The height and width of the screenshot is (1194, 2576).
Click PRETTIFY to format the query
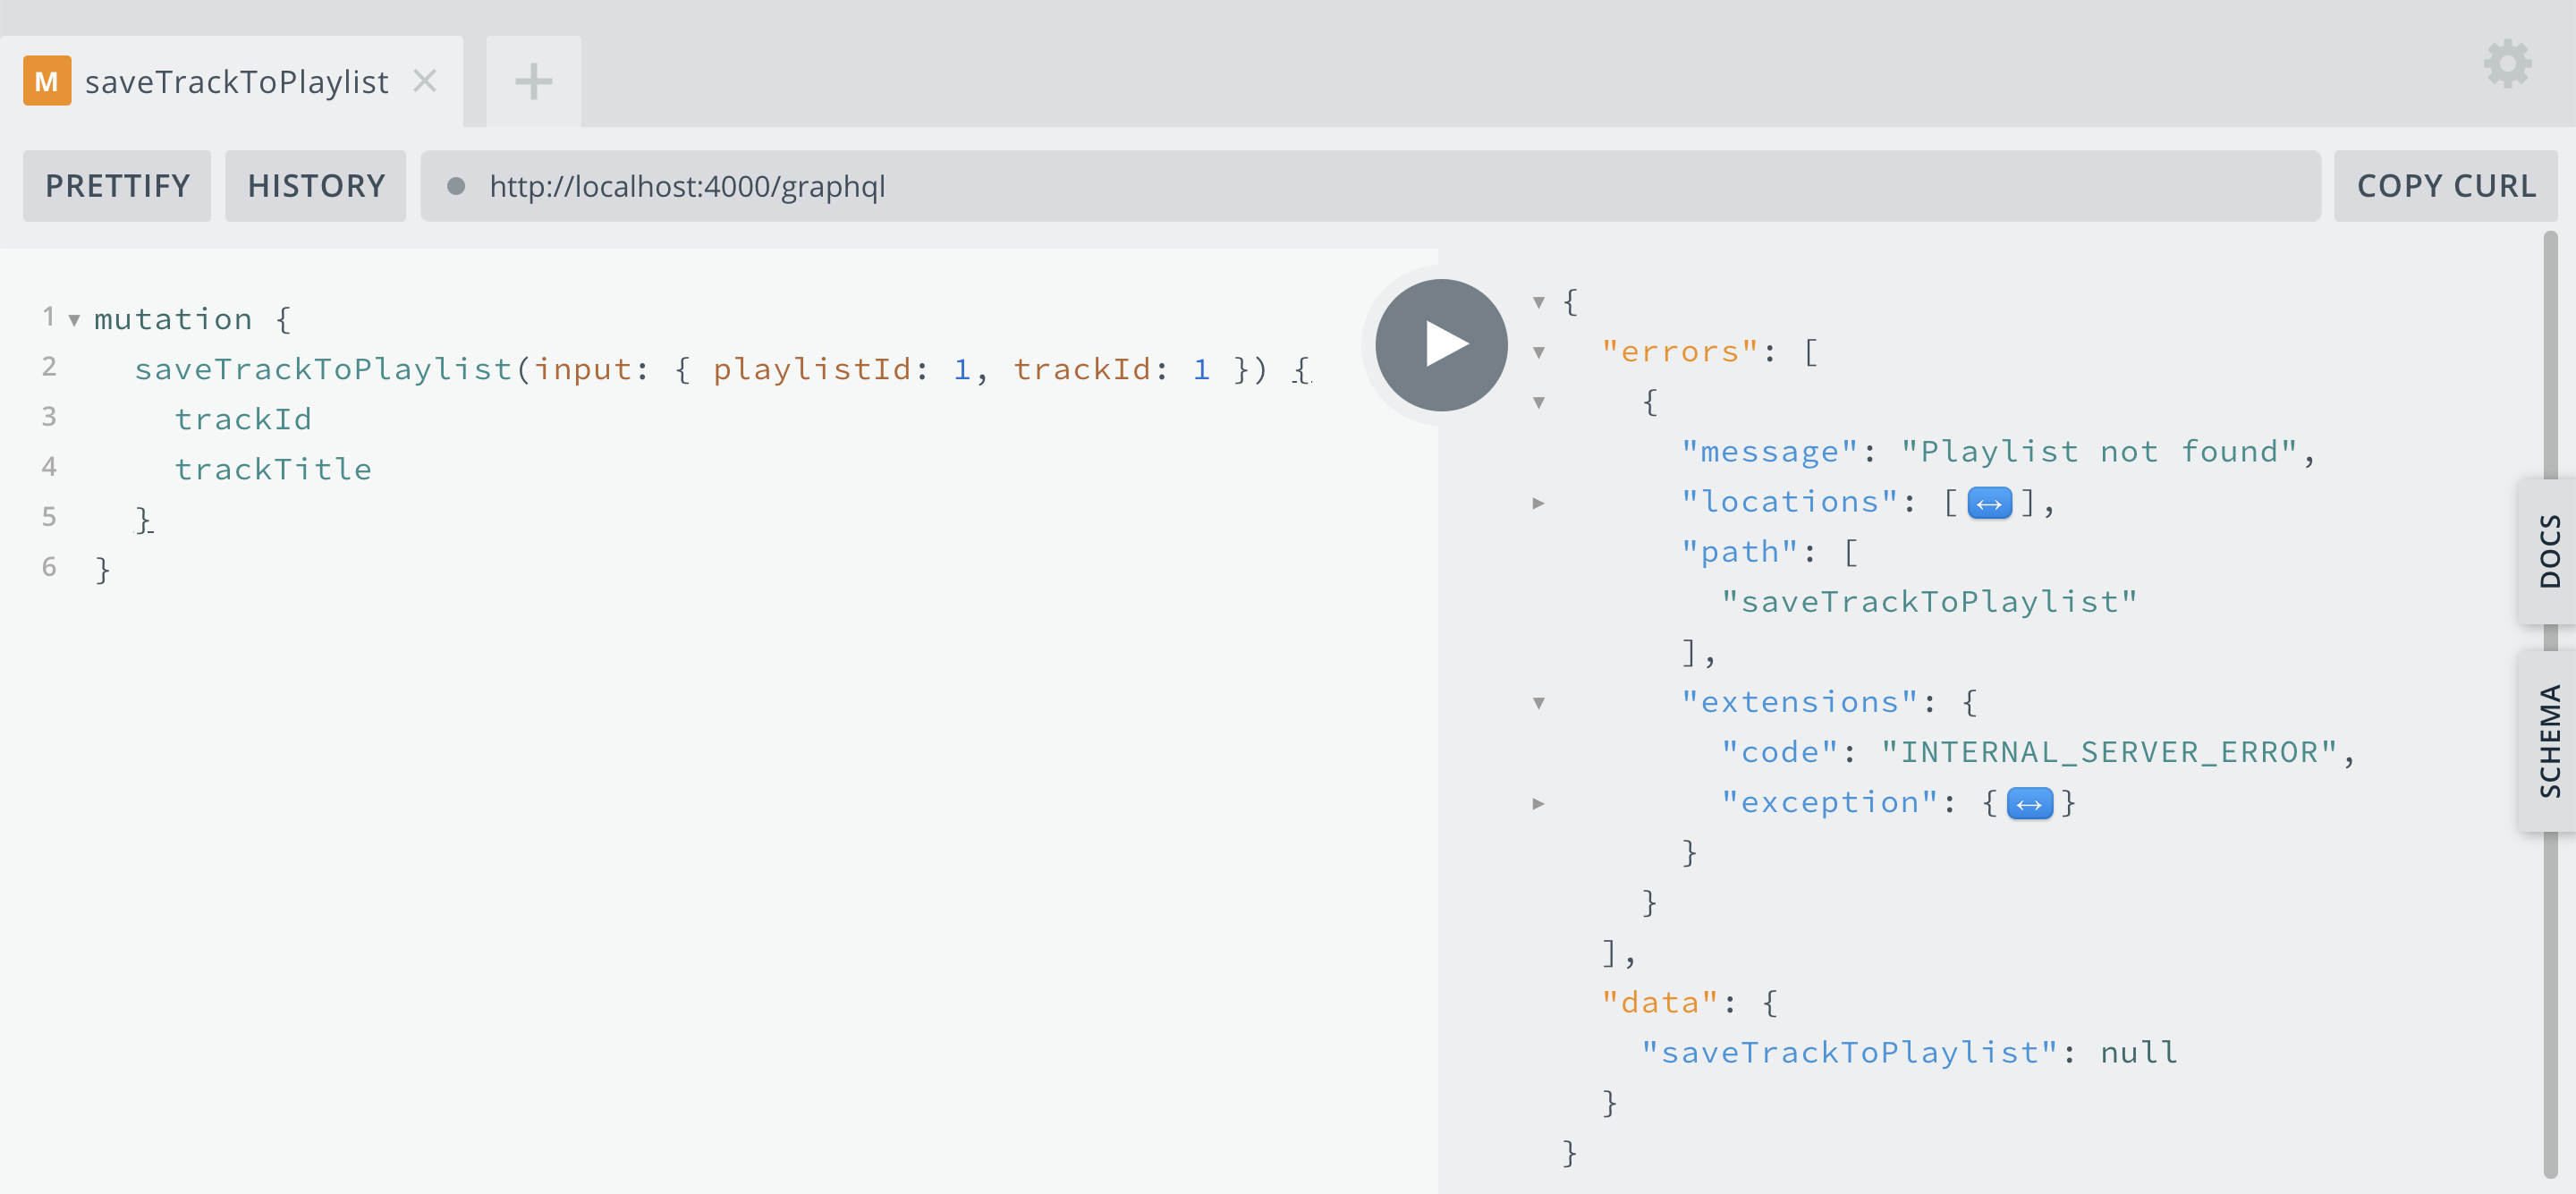click(x=116, y=185)
